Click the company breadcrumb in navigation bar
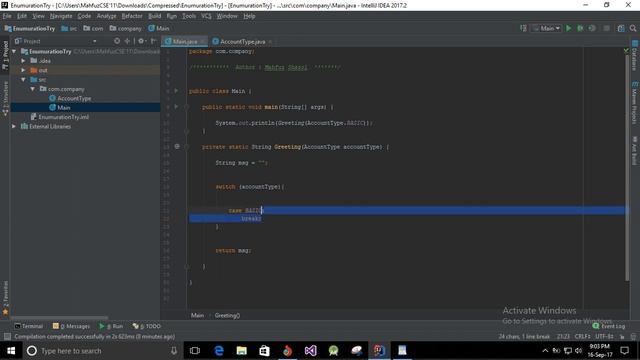This screenshot has height=360, width=640. (x=125, y=29)
